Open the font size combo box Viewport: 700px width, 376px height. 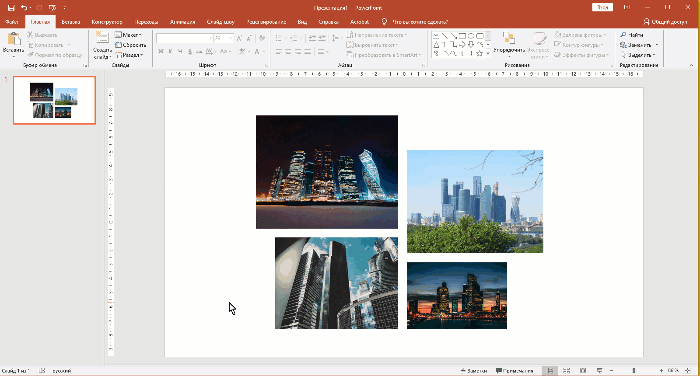[x=223, y=38]
